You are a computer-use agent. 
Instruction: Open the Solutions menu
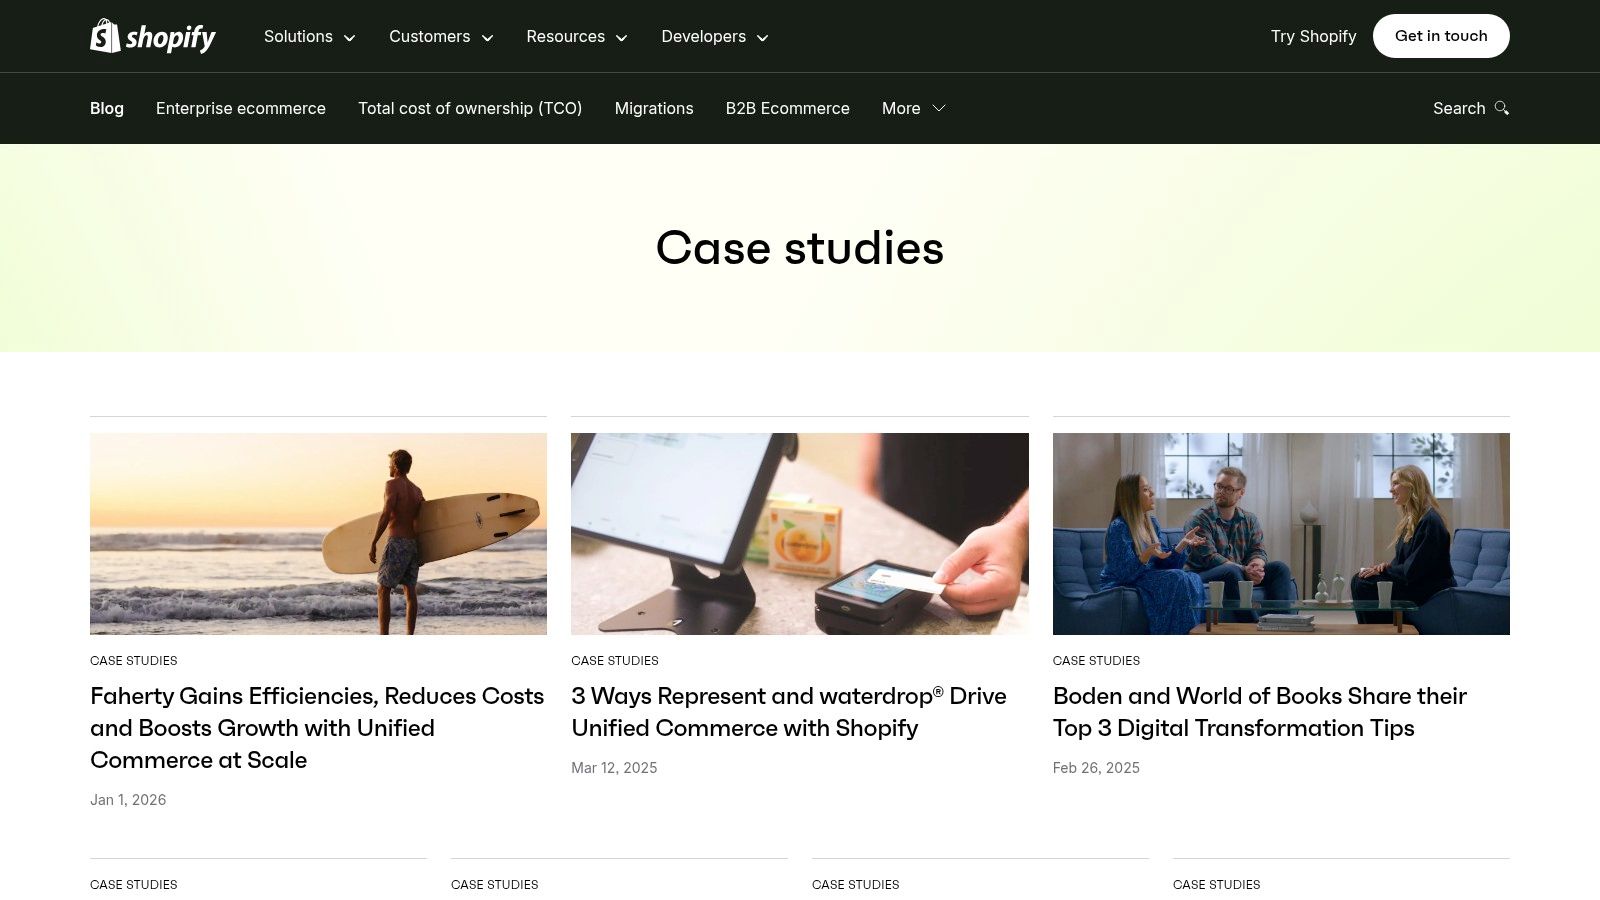[x=310, y=37]
